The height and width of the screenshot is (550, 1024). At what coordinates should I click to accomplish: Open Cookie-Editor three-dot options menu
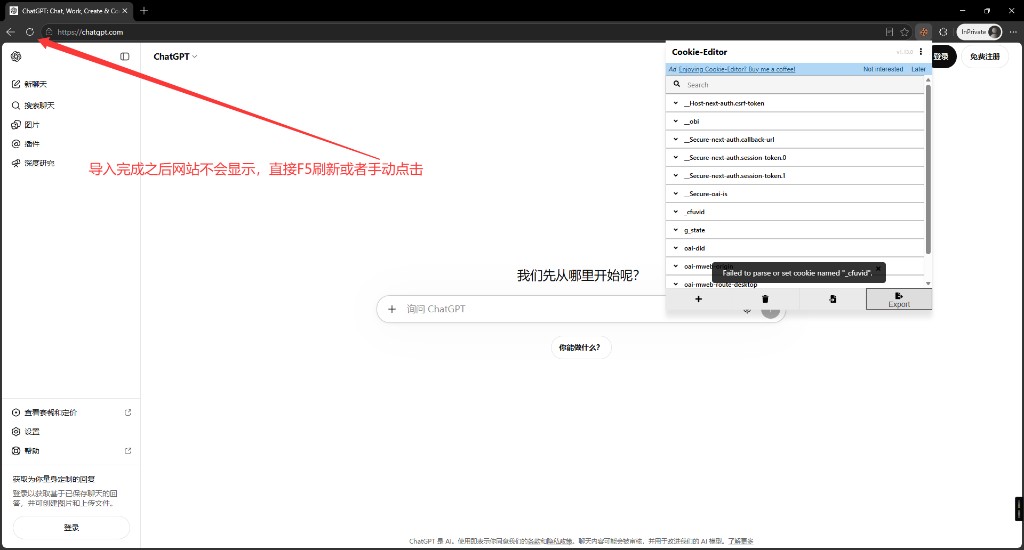click(921, 52)
